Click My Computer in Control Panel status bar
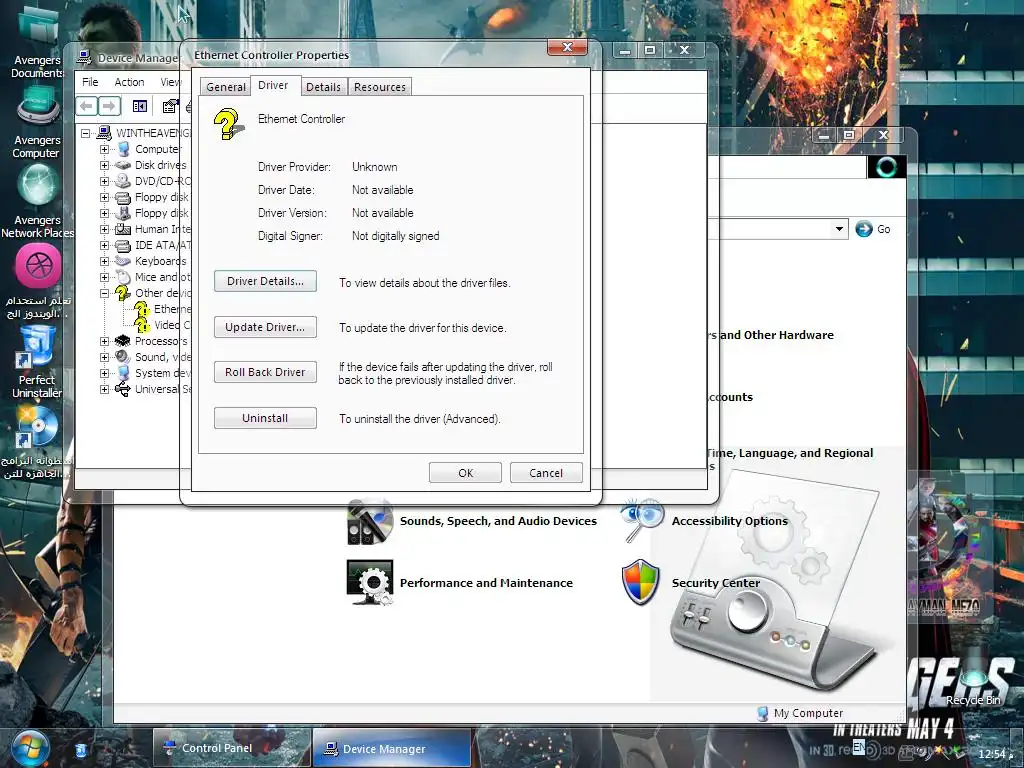 tap(800, 713)
